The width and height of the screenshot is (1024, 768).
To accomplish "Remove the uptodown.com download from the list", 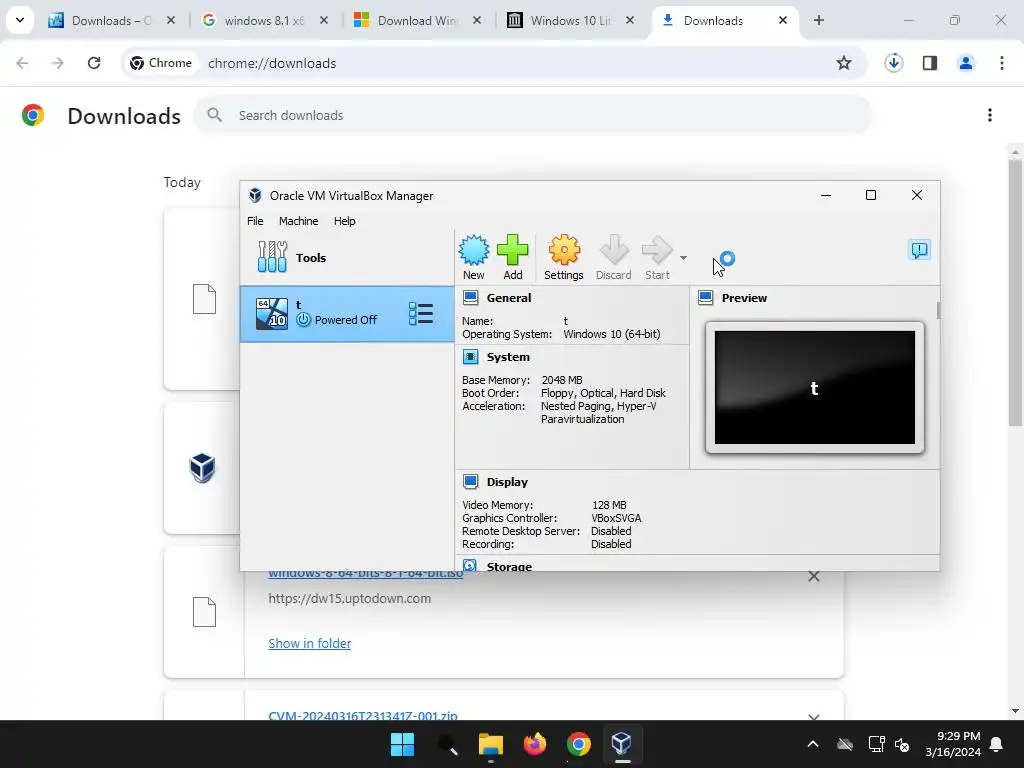I will click(814, 576).
